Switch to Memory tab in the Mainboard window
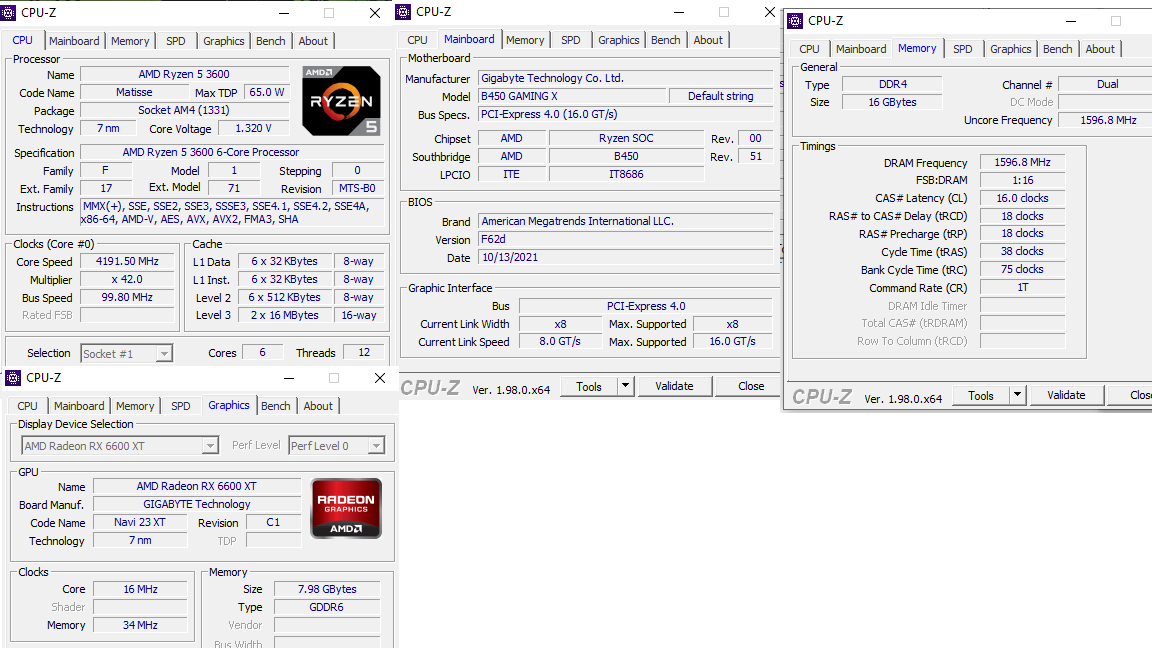The height and width of the screenshot is (648, 1152). point(525,40)
